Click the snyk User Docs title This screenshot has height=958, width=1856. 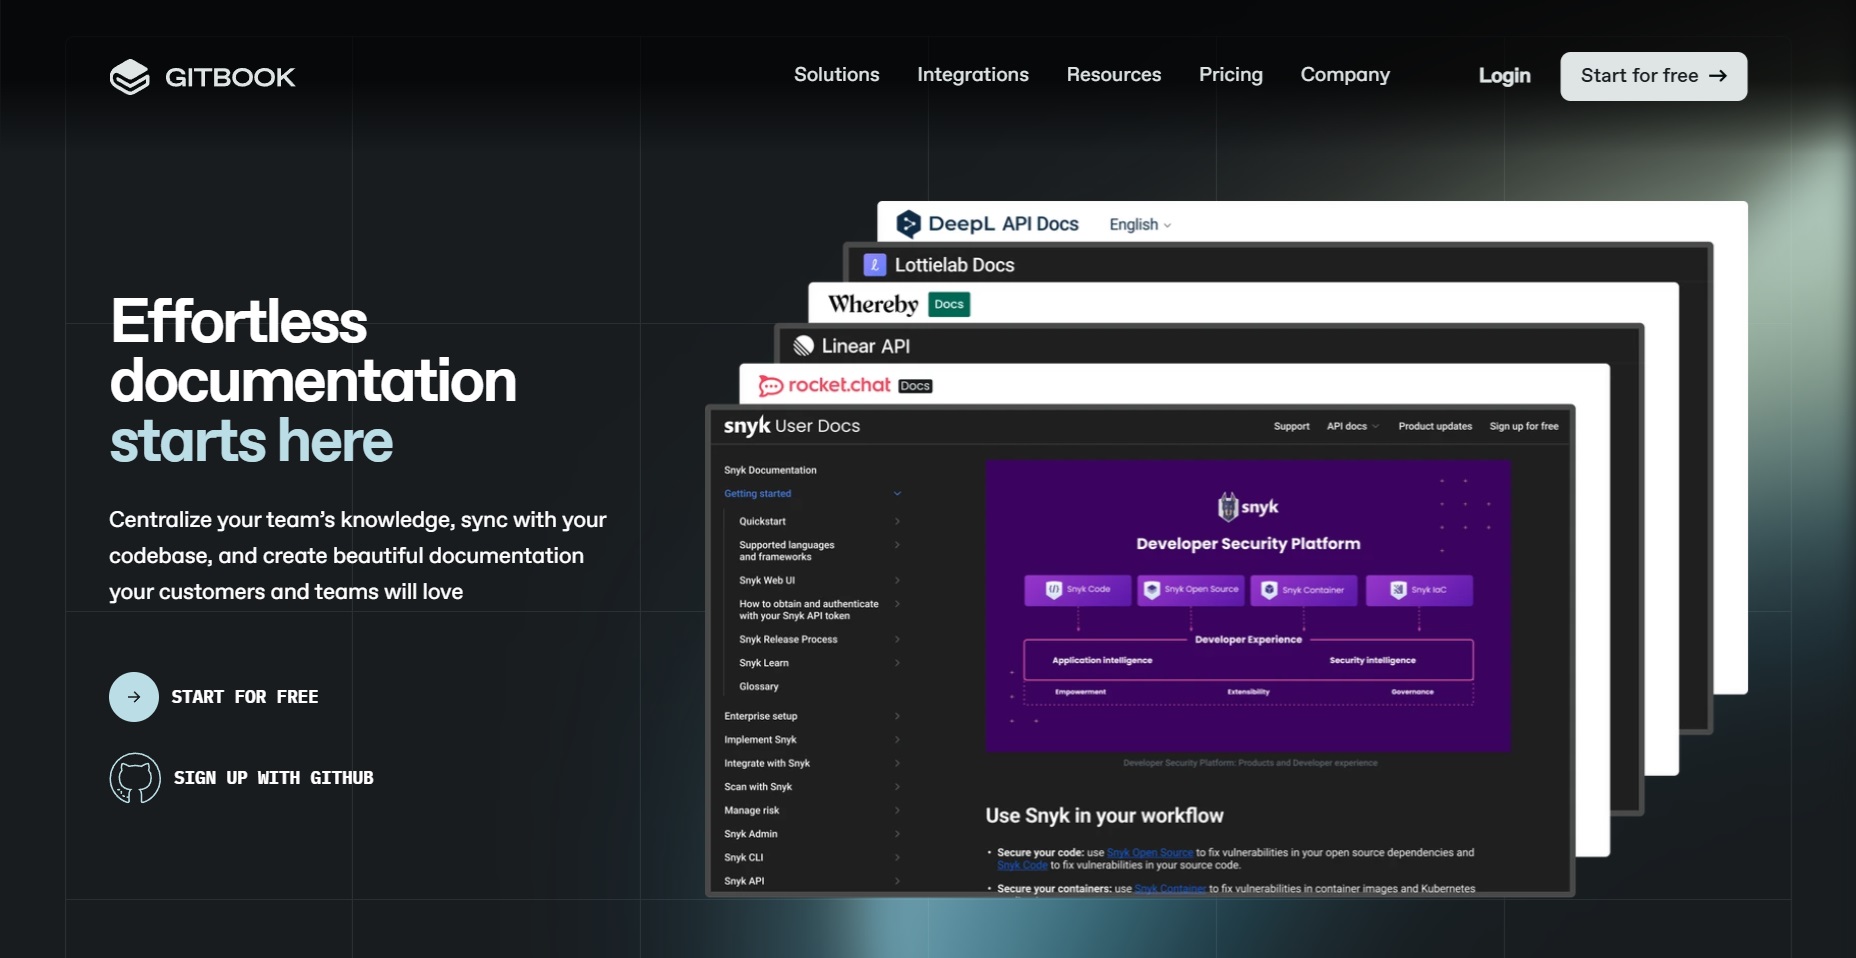point(792,426)
